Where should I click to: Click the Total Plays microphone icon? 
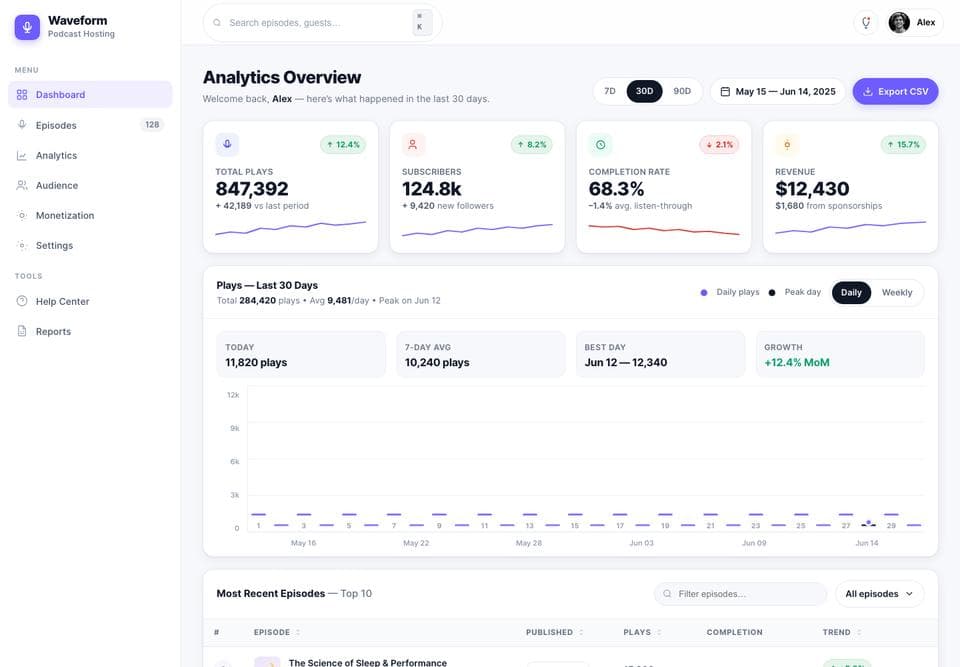pyautogui.click(x=227, y=145)
